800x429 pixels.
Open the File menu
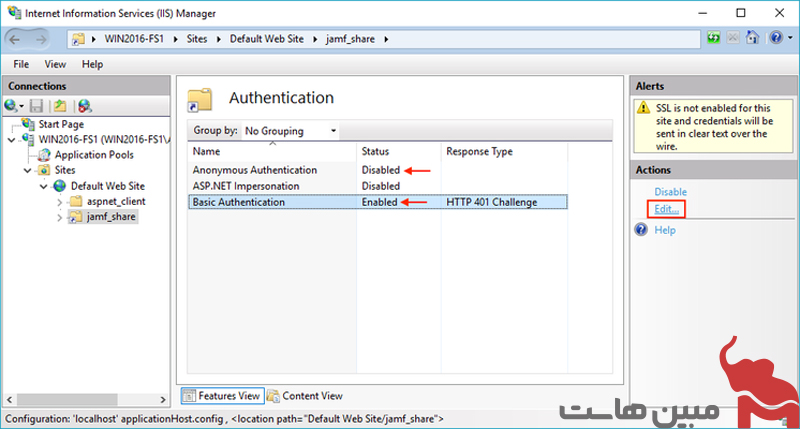click(x=21, y=64)
